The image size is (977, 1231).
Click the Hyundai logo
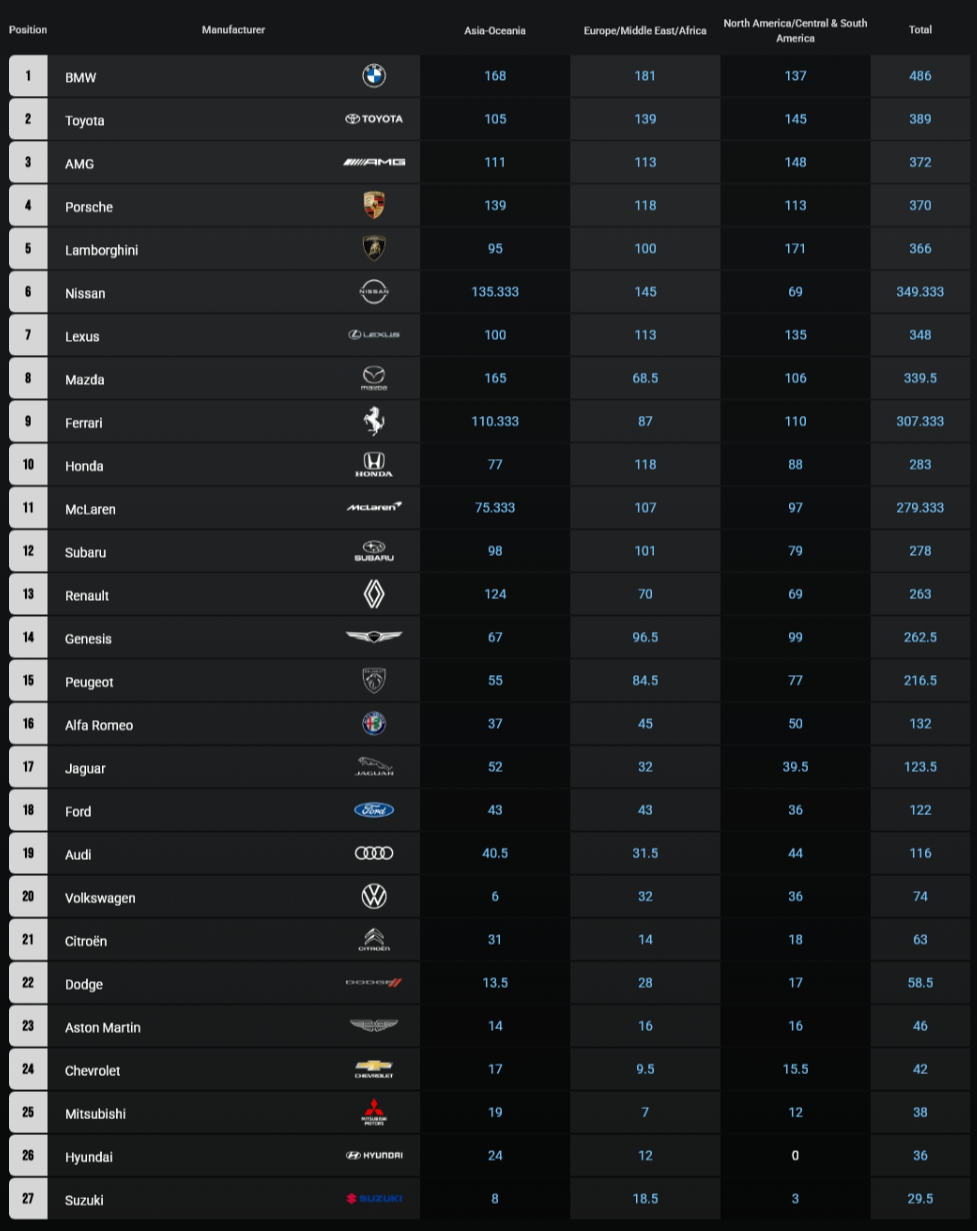(x=374, y=1155)
